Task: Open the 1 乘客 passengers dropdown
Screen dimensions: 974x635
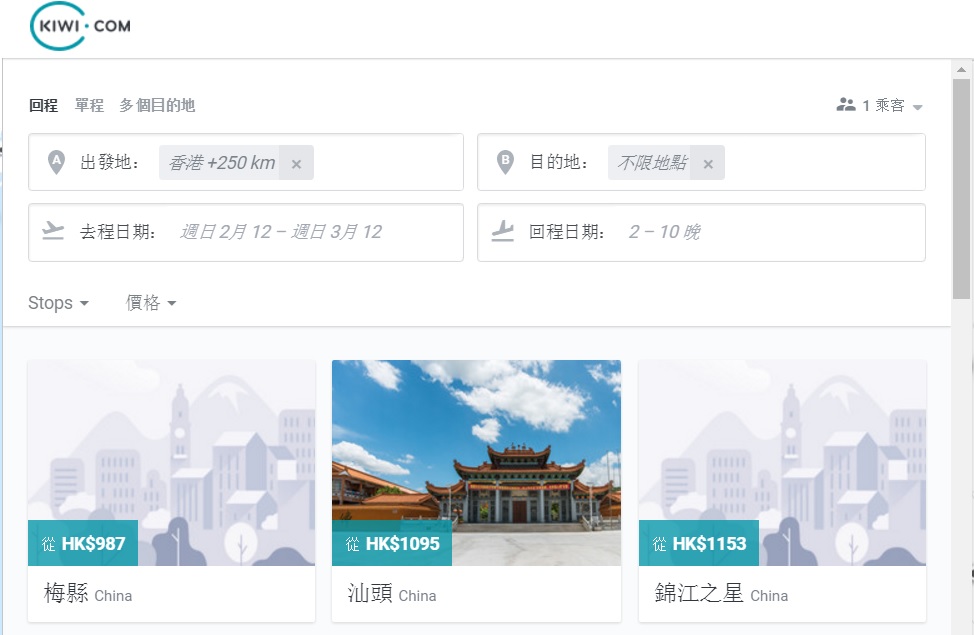Action: 880,106
